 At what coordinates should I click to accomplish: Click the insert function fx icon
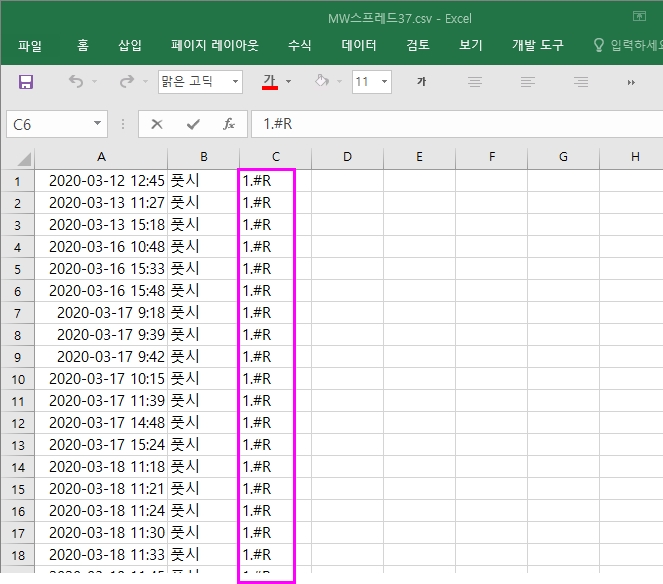coord(229,124)
